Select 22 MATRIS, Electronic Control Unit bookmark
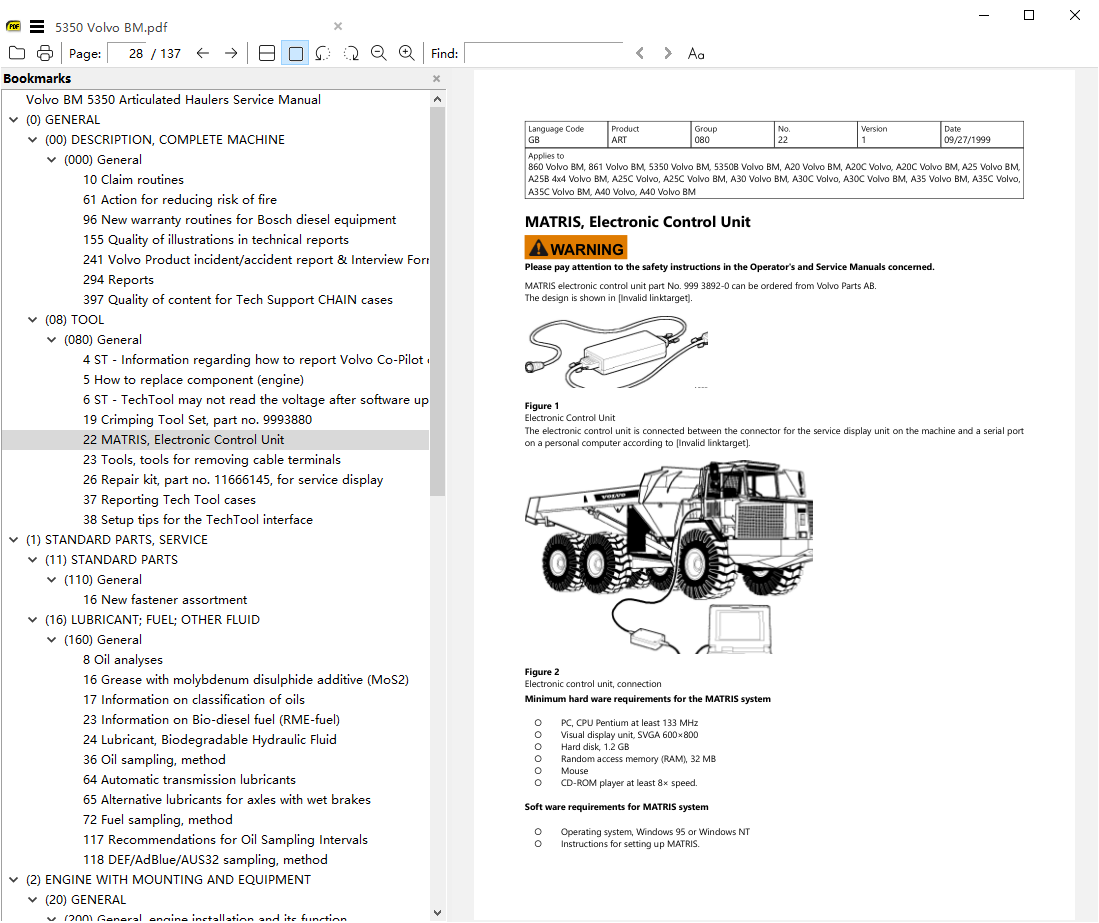Viewport: 1099px width, 923px height. coord(184,439)
